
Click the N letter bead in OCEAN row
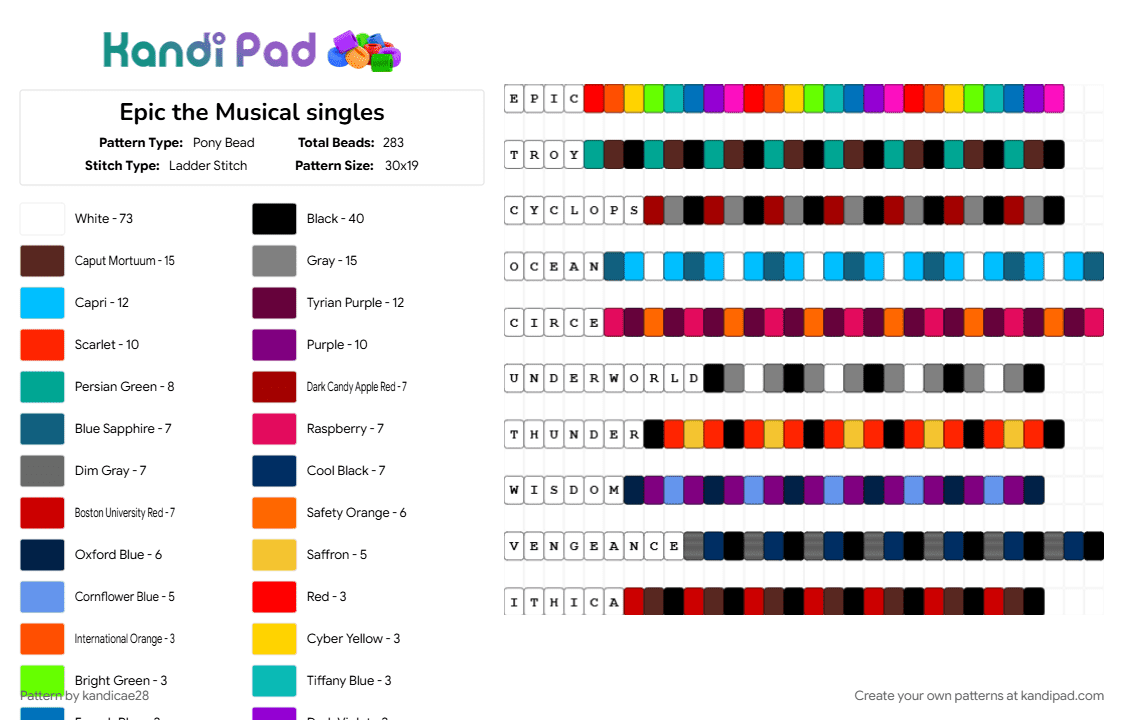tap(594, 267)
